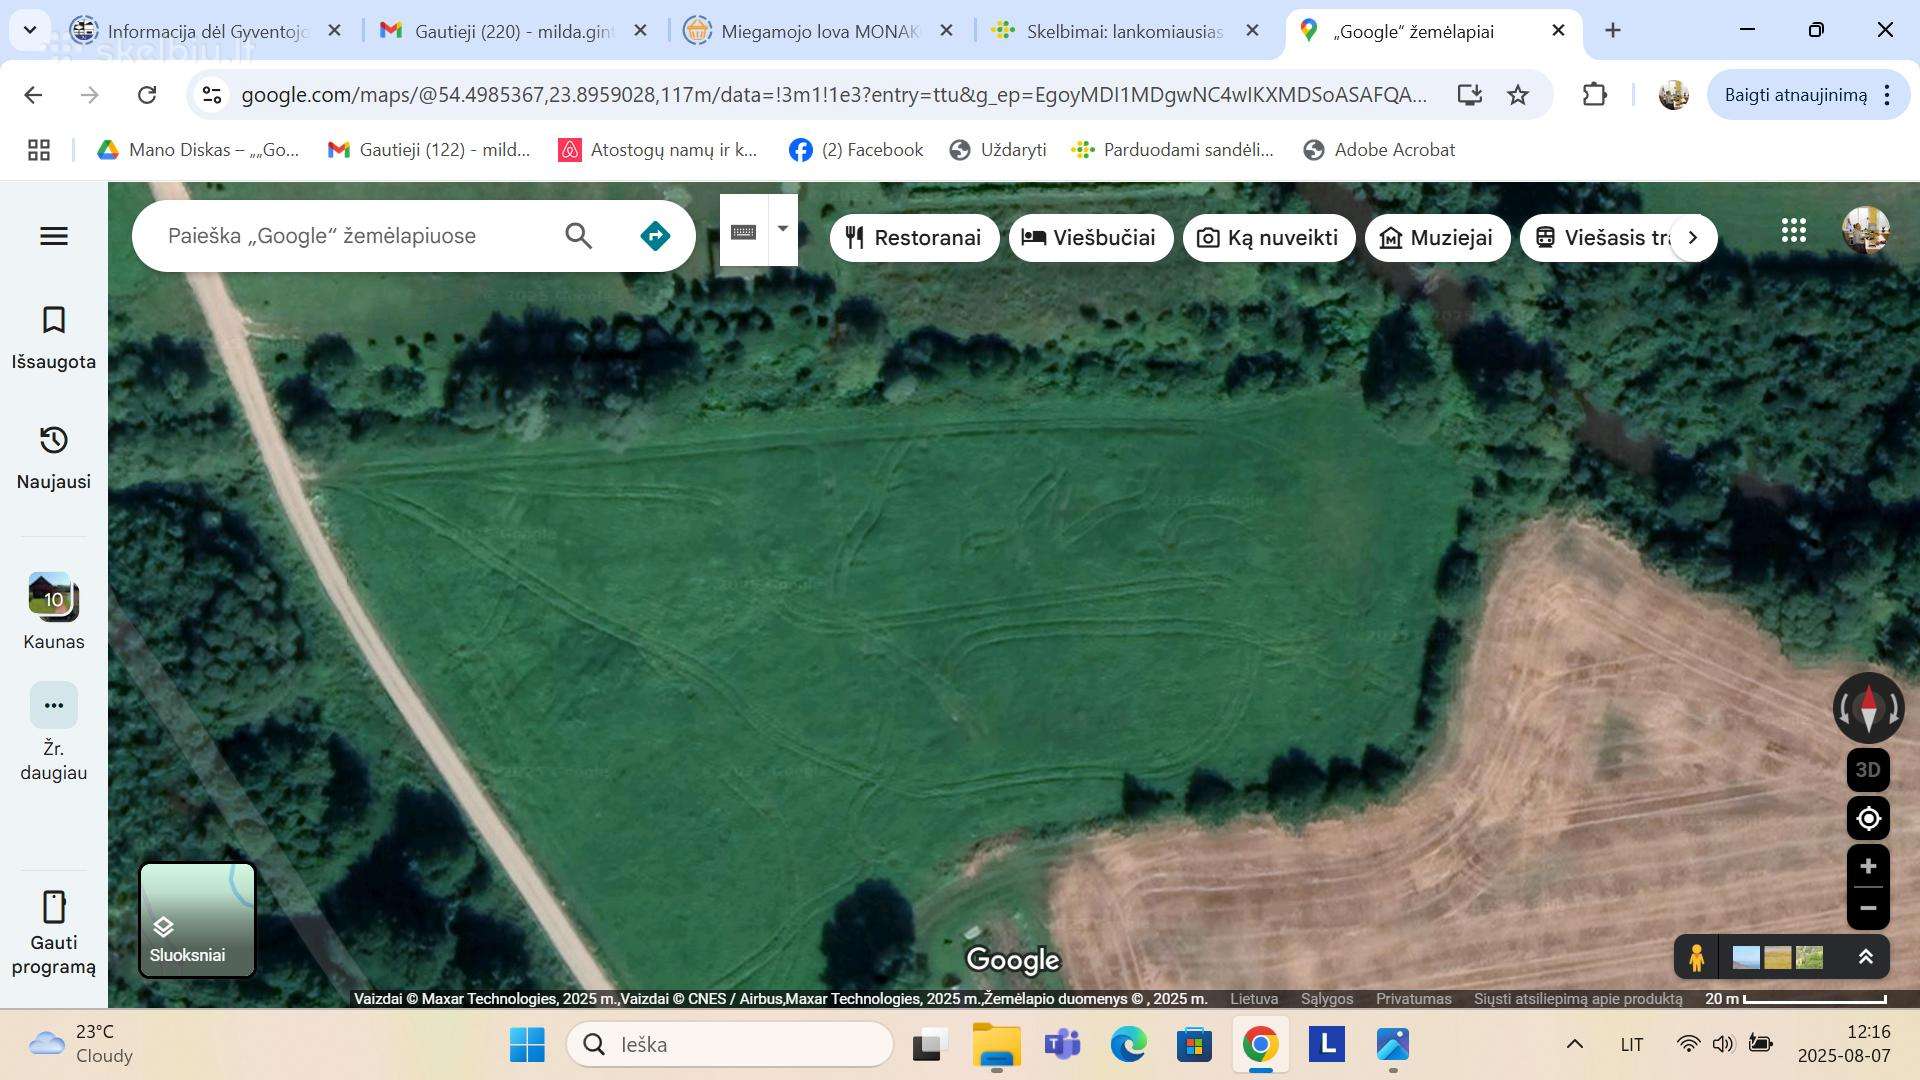Viewport: 1920px width, 1080px height.
Task: Zoom in with the plus button
Action: [x=1868, y=866]
